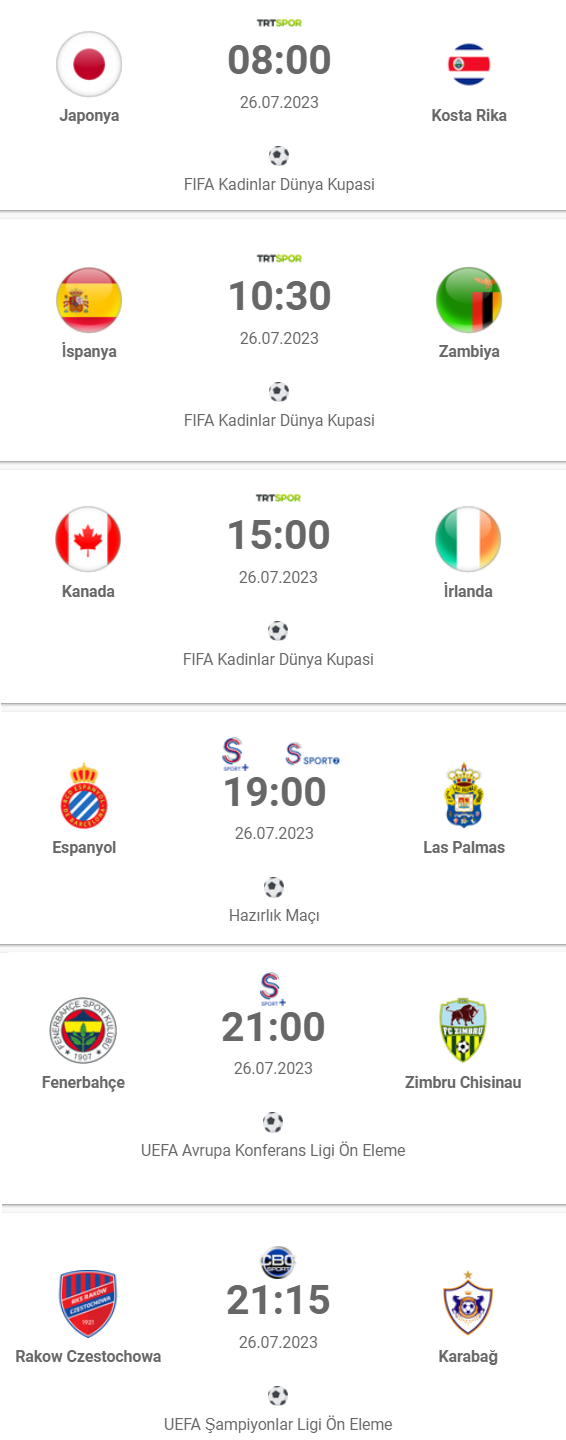566x1440 pixels.
Task: Select the Karabağ club emblem
Action: coord(468,1304)
